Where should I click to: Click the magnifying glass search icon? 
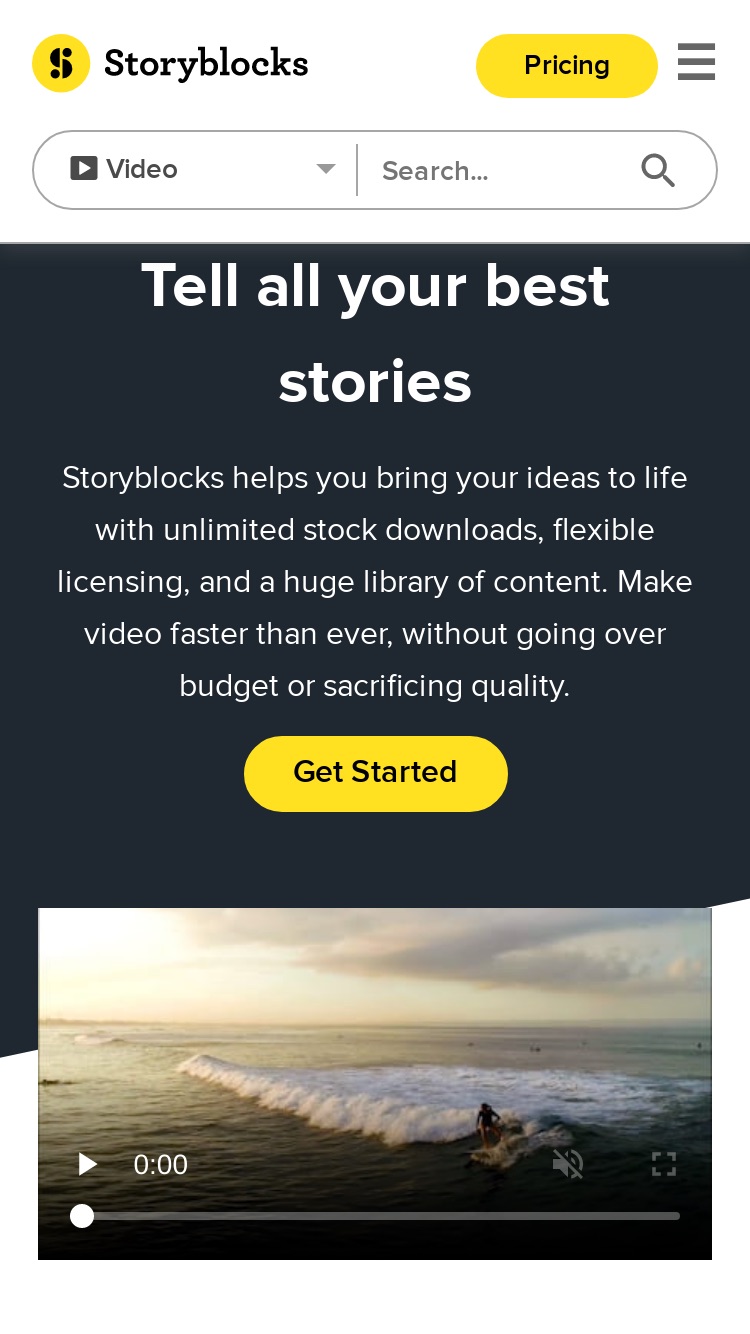pyautogui.click(x=658, y=171)
